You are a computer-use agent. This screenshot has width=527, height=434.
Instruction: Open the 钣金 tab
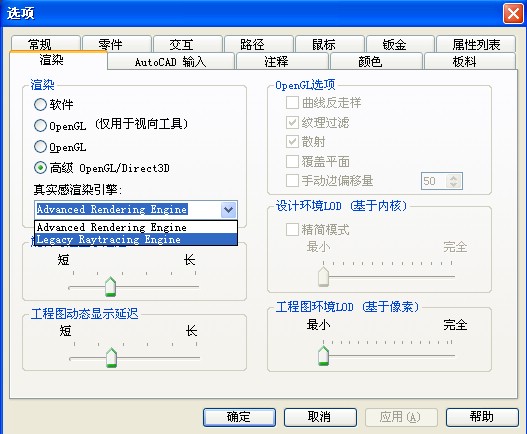400,44
